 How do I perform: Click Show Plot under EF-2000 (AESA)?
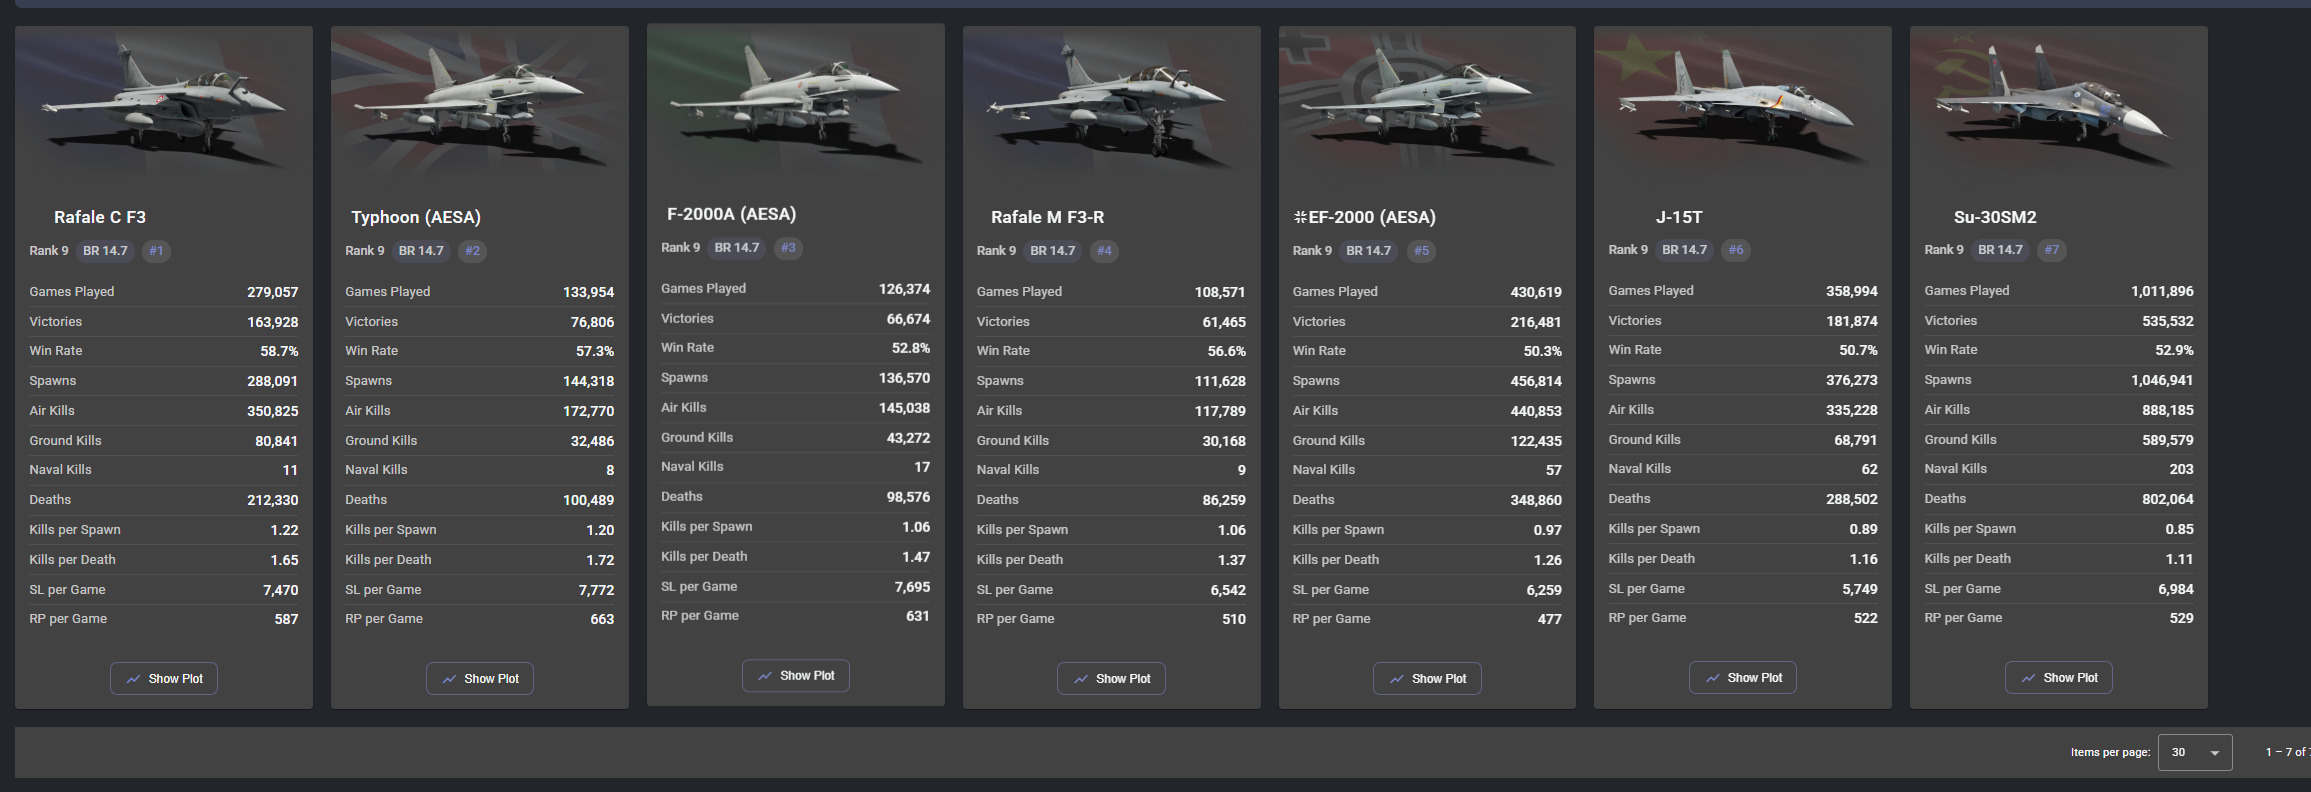coord(1427,678)
